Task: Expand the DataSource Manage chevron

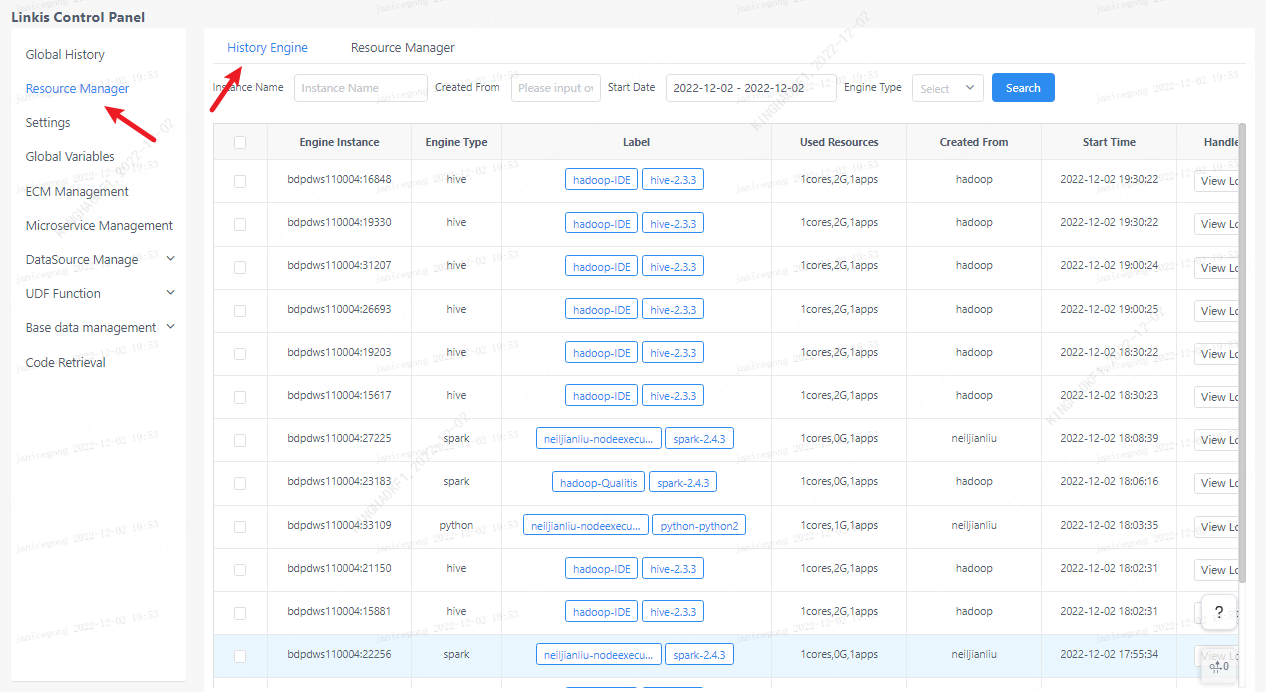Action: pyautogui.click(x=170, y=259)
